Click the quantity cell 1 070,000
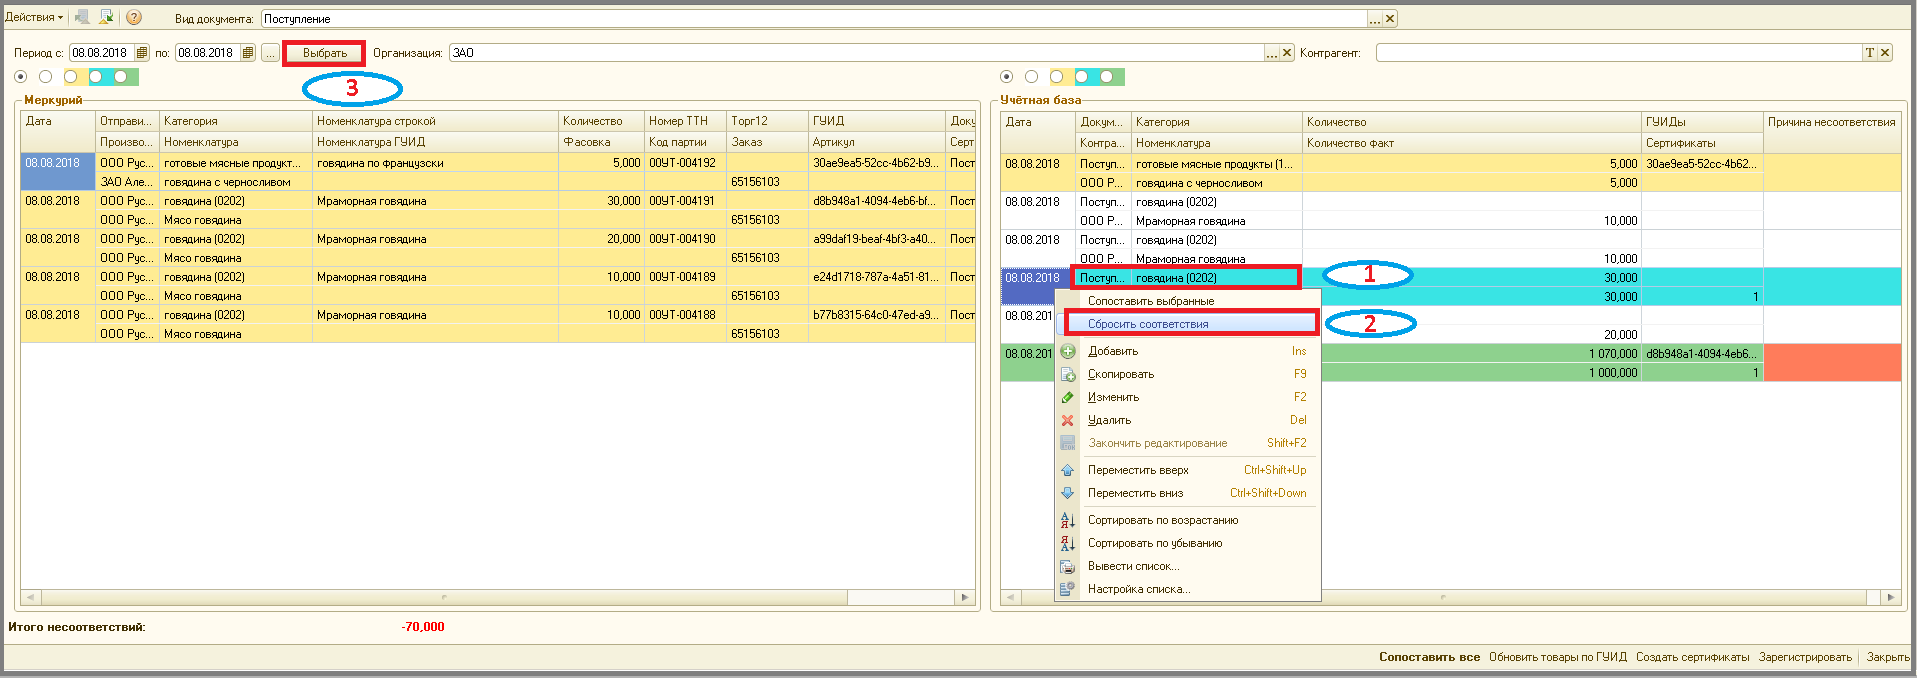The height and width of the screenshot is (678, 1917). pos(1471,354)
